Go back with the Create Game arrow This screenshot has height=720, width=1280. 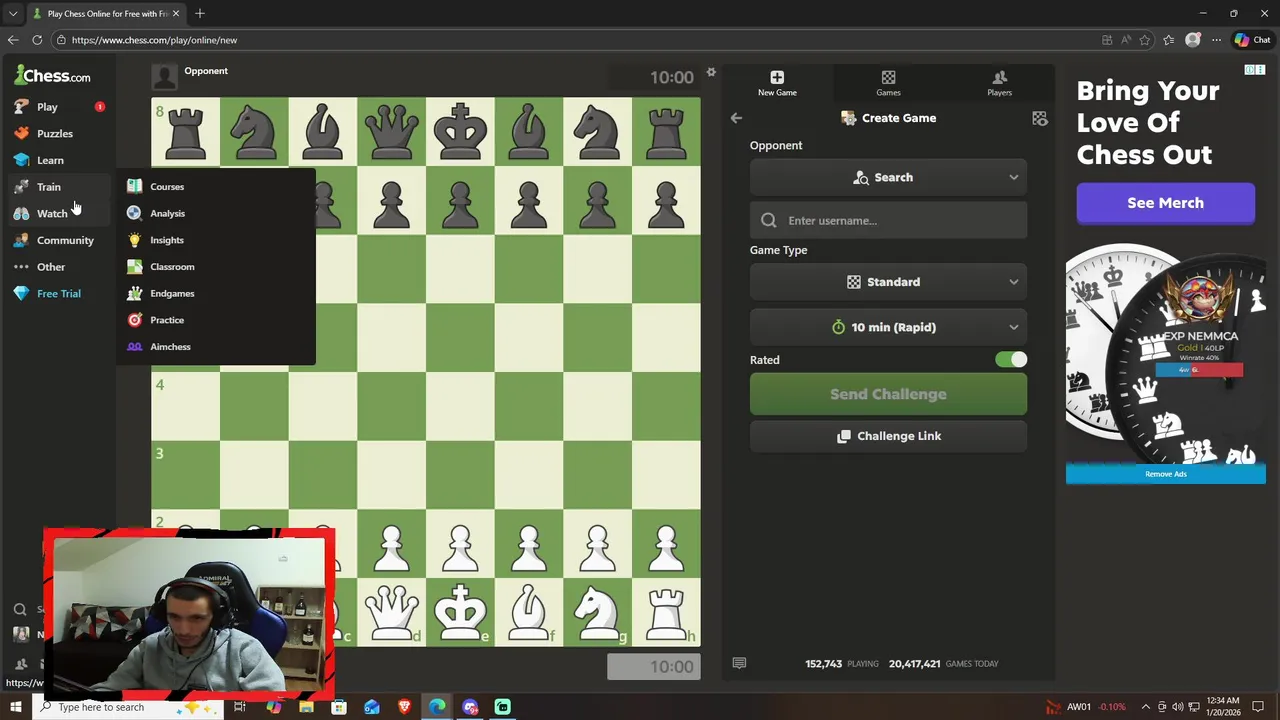tap(736, 118)
